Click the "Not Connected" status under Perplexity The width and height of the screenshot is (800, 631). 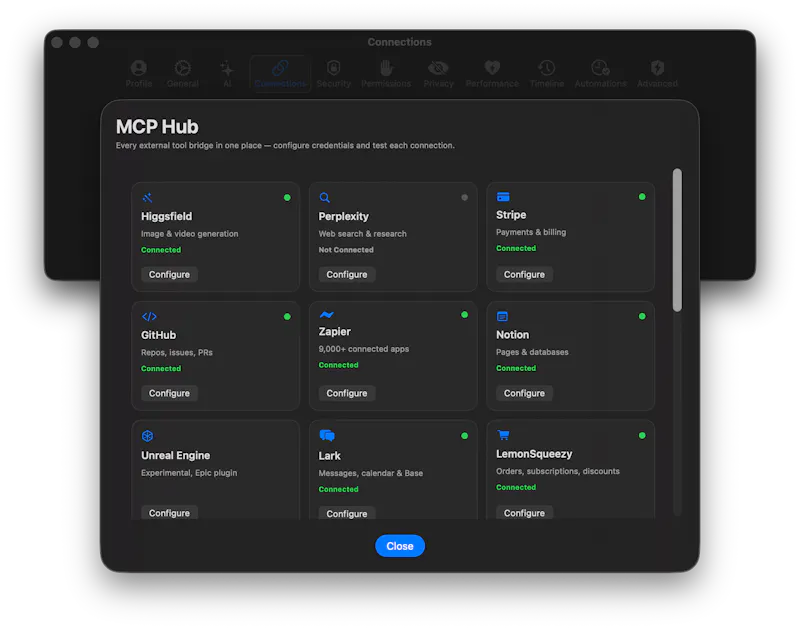point(346,250)
